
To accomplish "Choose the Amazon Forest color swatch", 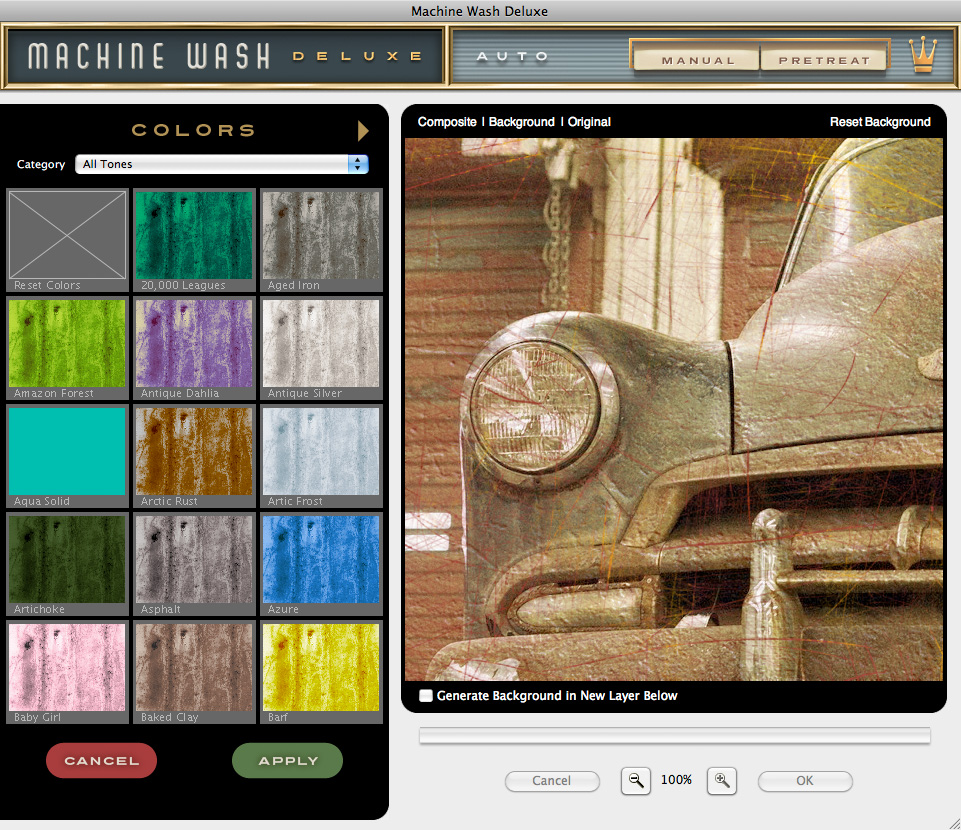I will tap(67, 348).
